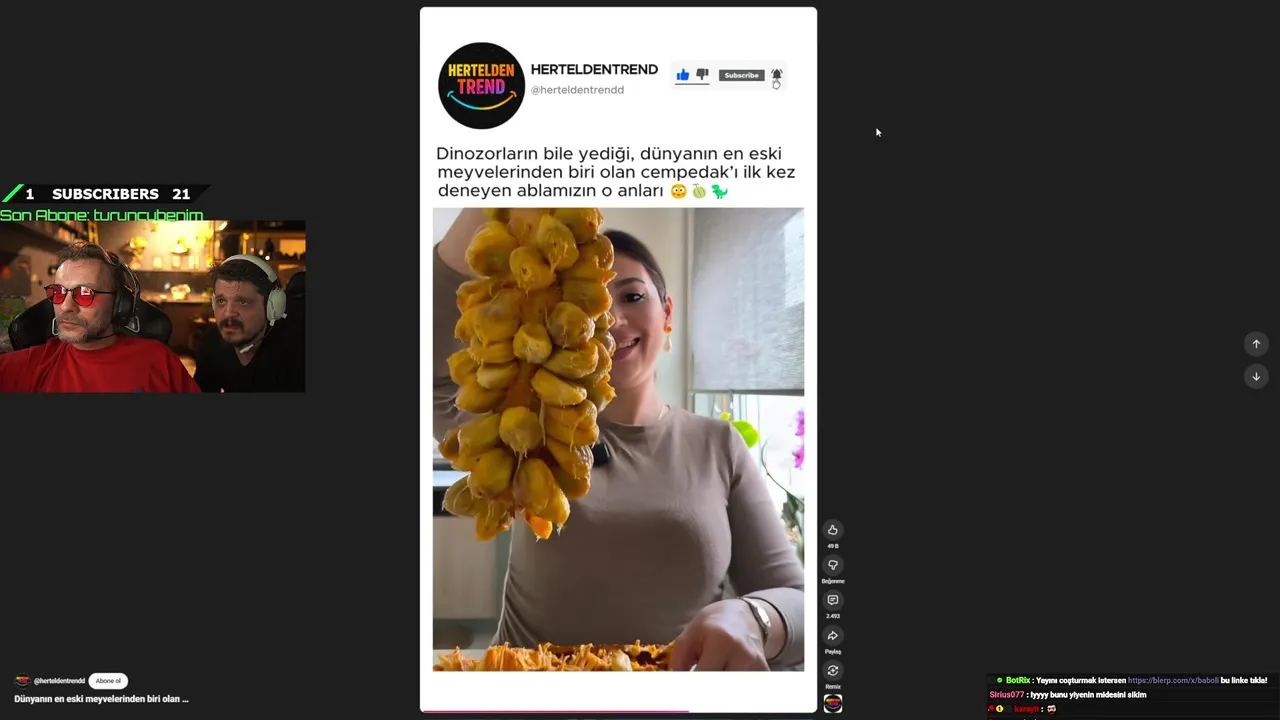Click the gray thumbs-down in video overlay
Screen dimensions: 1280x720
pyautogui.click(x=702, y=75)
